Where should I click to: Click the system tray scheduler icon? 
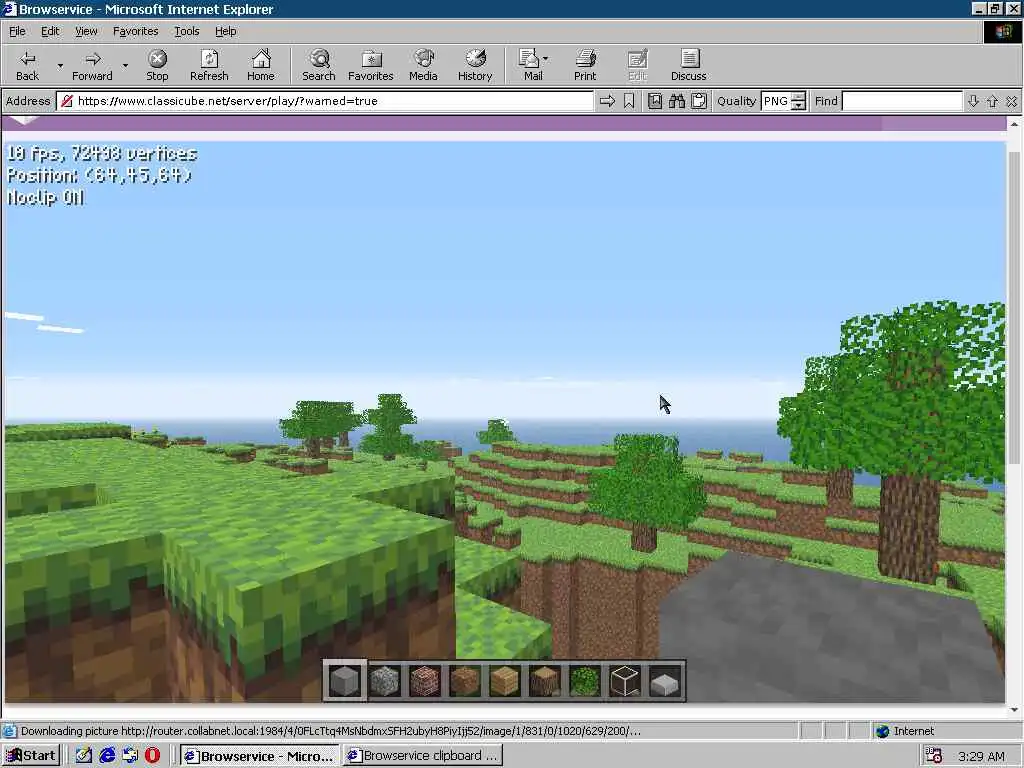click(933, 756)
